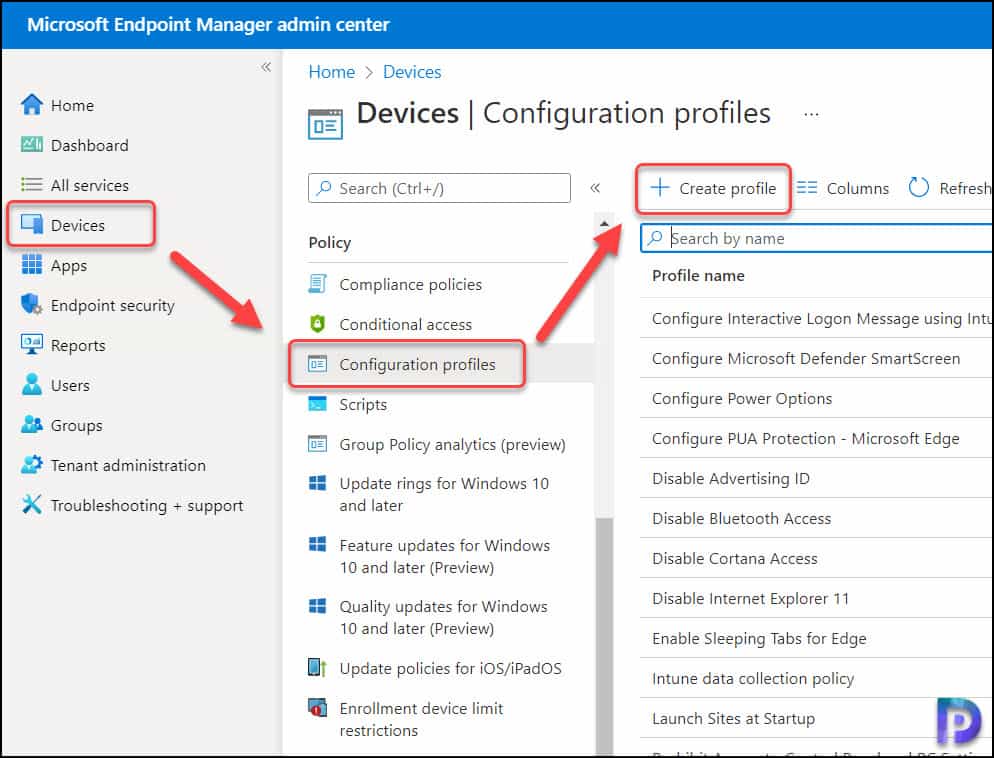Open Configure Power Options profile
This screenshot has width=994, height=758.
(742, 398)
